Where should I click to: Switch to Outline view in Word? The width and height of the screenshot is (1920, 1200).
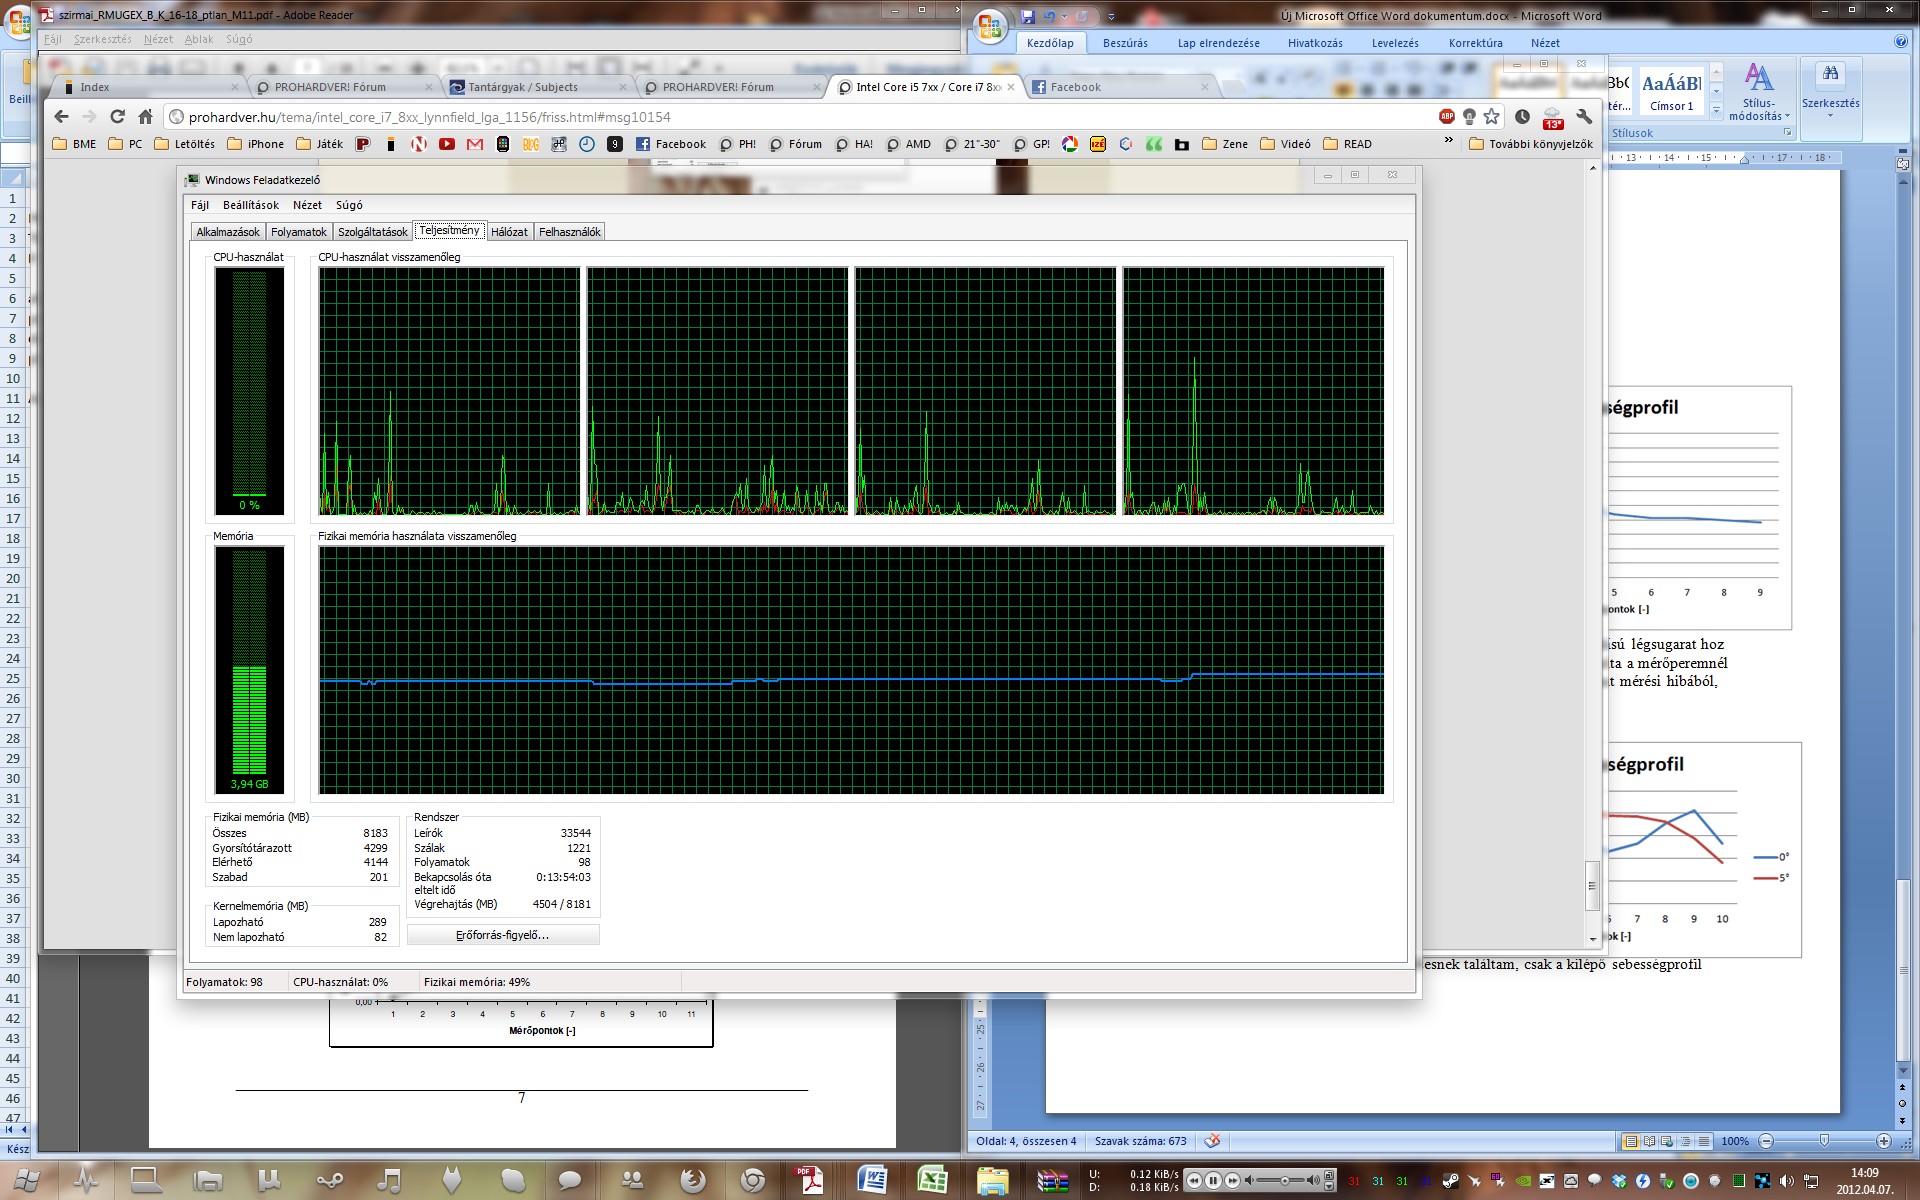(1685, 1141)
